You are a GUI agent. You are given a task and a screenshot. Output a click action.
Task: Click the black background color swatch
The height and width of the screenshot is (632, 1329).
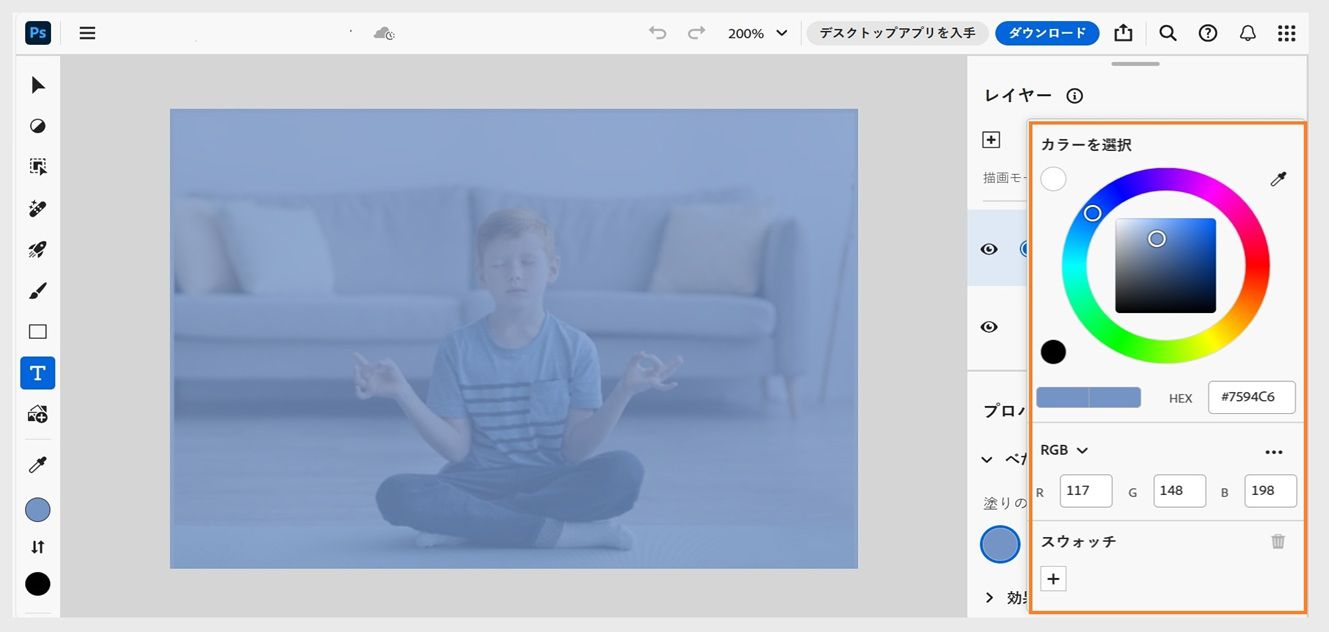tap(38, 584)
